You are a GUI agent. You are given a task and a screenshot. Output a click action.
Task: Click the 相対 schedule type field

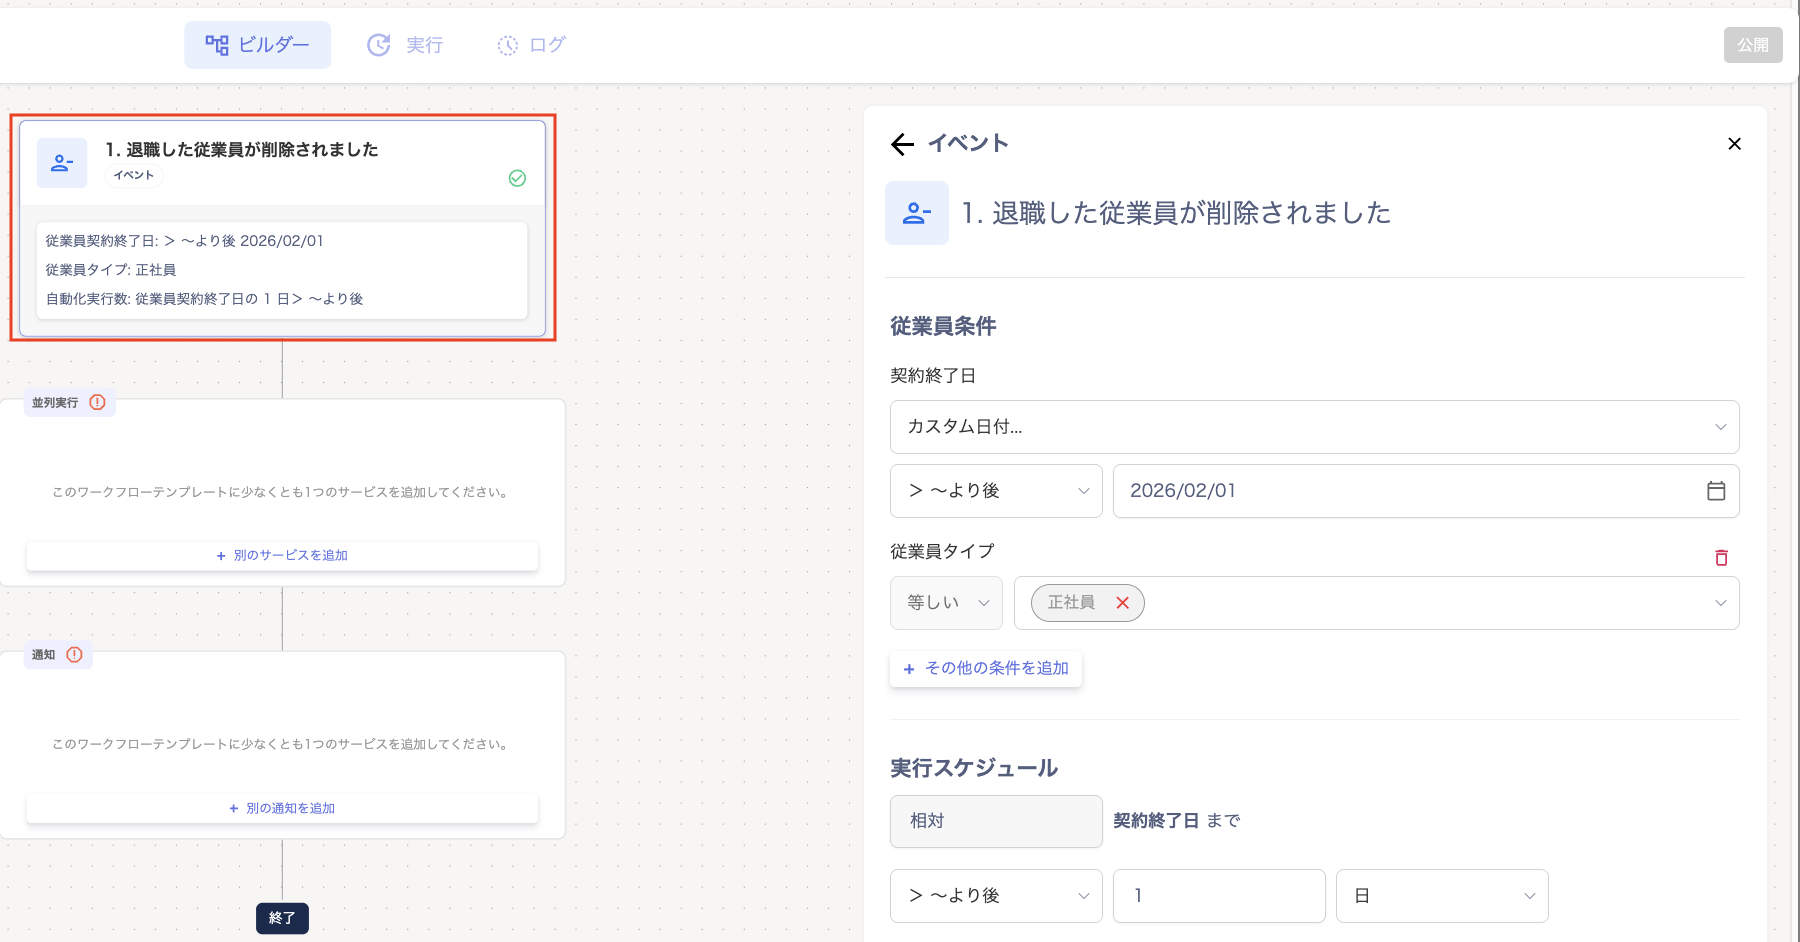click(996, 821)
